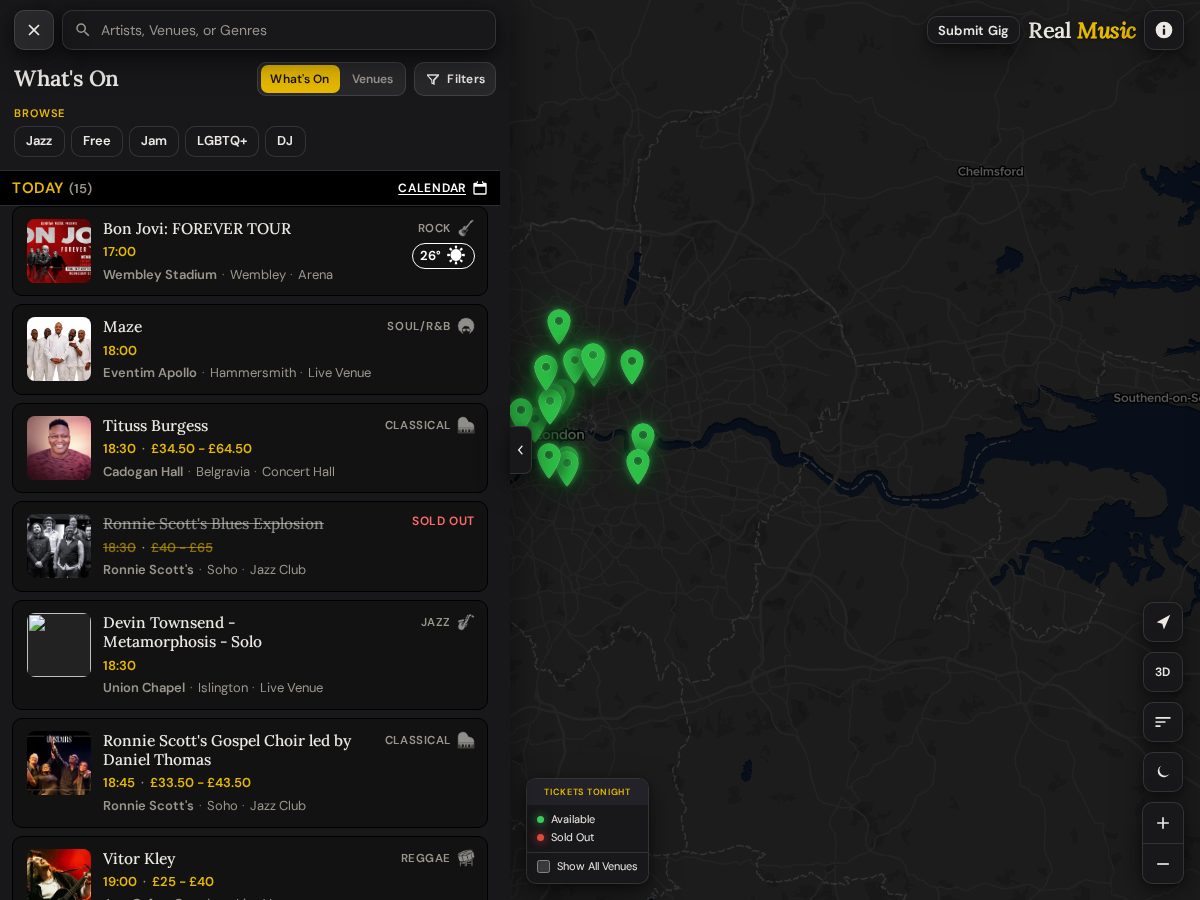This screenshot has width=1200, height=900.
Task: Browse the LGBTQ+ category chip
Action: click(x=222, y=141)
